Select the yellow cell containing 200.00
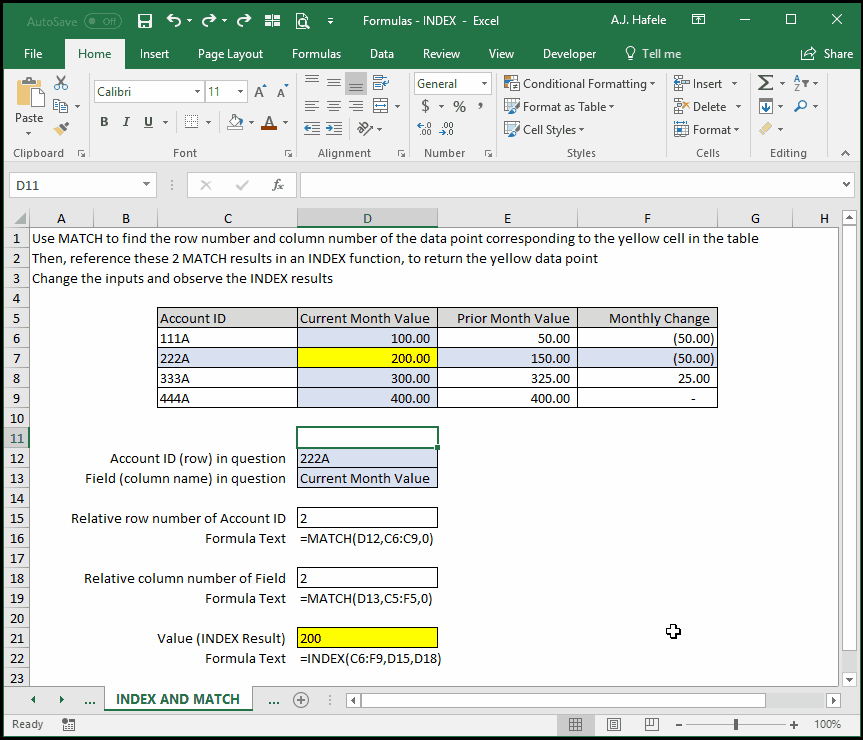This screenshot has height=740, width=863. coord(367,358)
